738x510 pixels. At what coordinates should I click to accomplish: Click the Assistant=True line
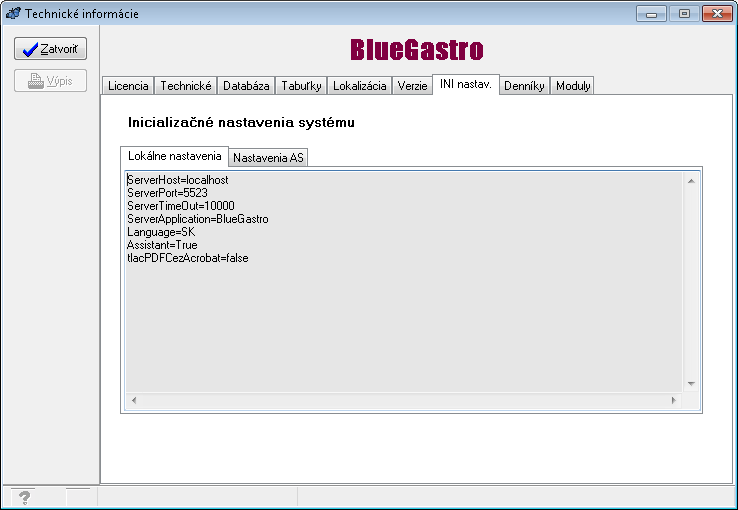point(162,245)
